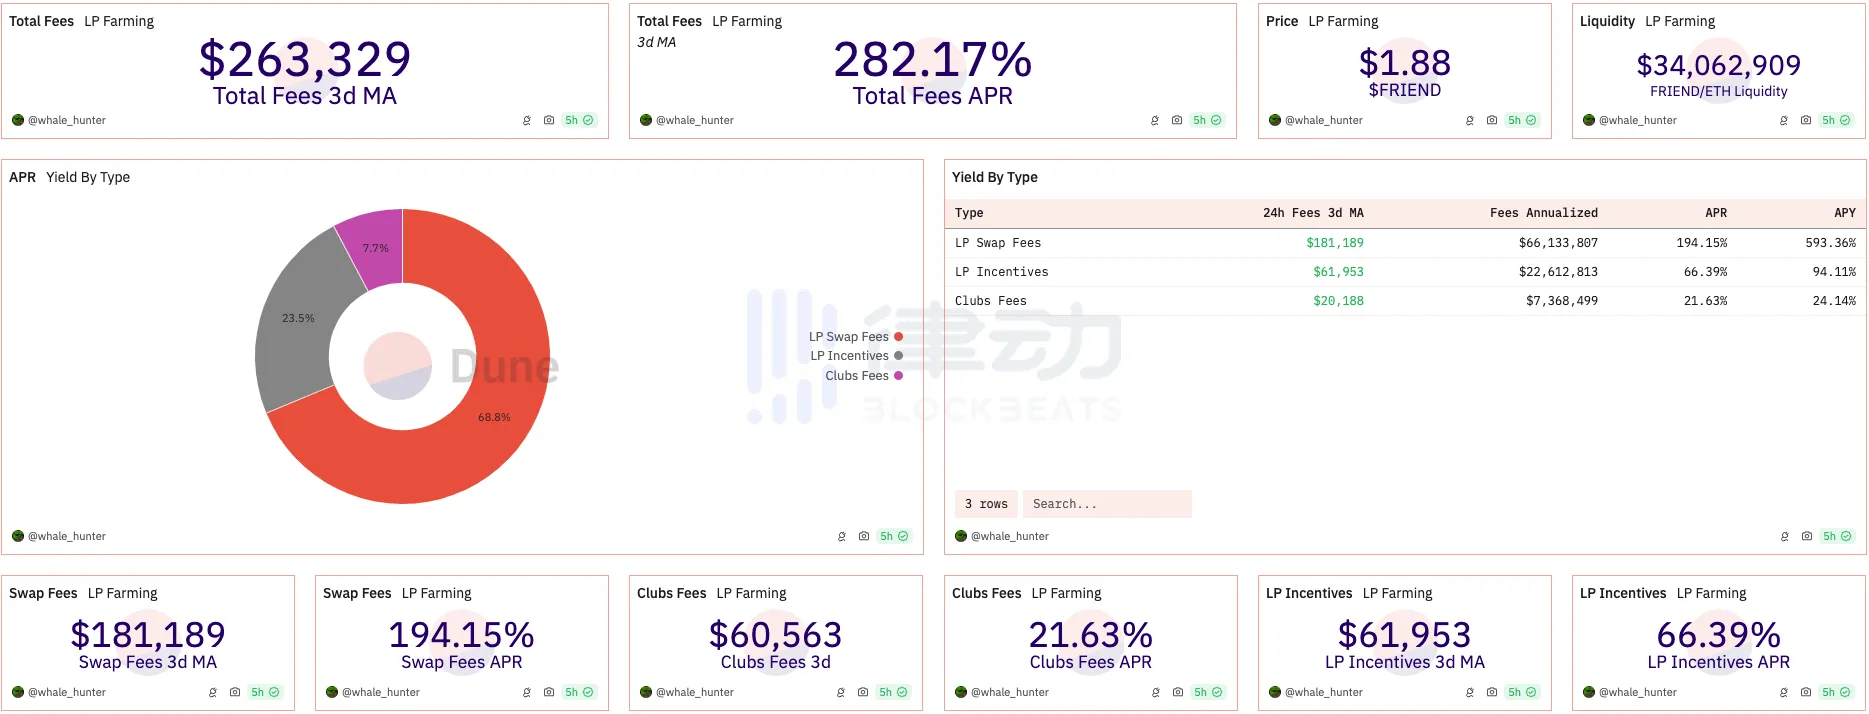Open the Liquidity LP Farming panel title
Image resolution: width=1869 pixels, height=714 pixels.
coord(1646,21)
